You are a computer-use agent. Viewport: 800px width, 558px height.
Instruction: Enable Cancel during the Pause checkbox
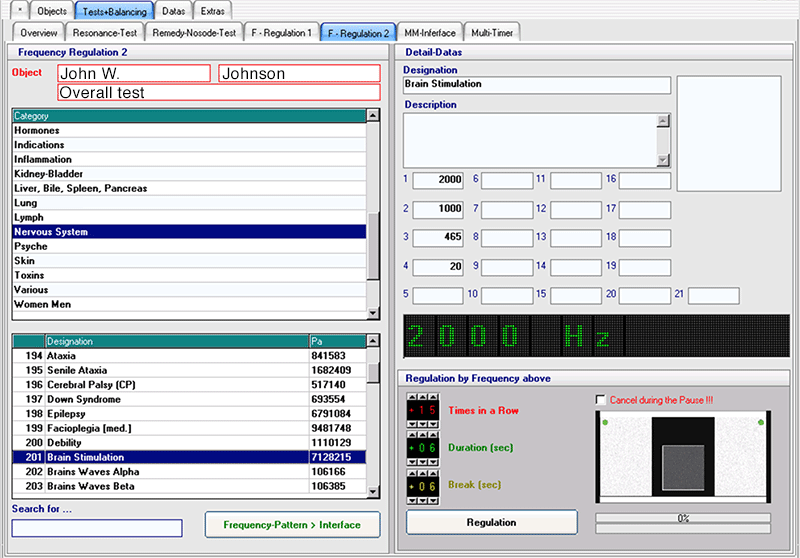click(x=601, y=400)
